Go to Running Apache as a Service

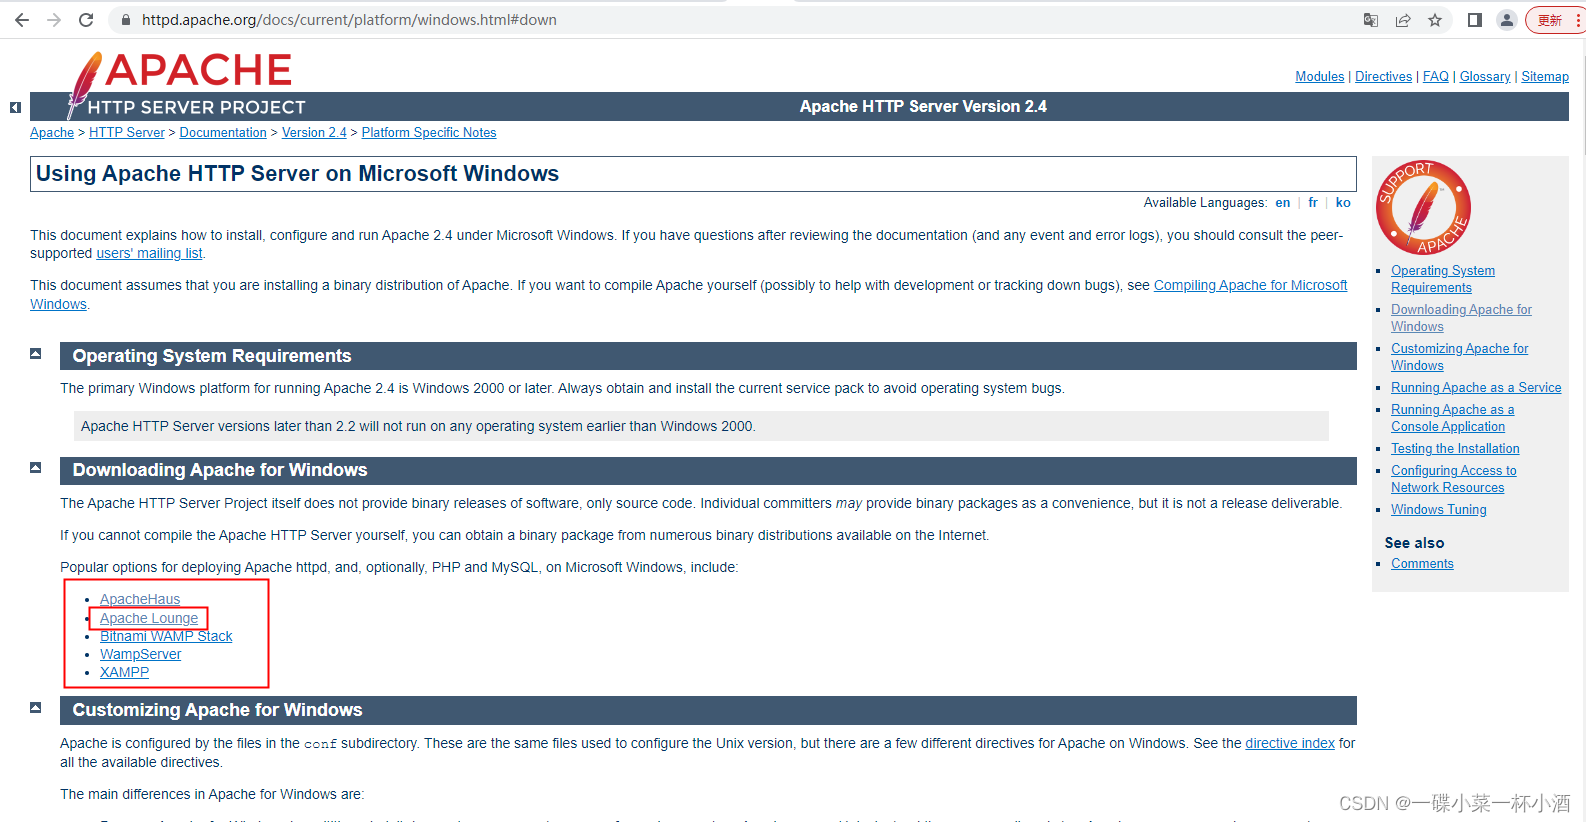(1475, 388)
